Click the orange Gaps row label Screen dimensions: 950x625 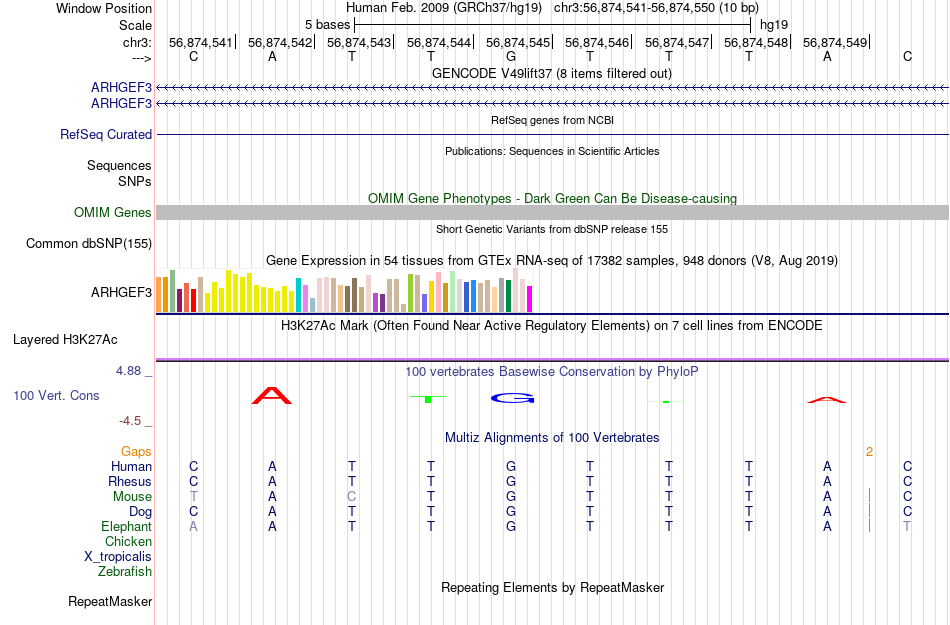tap(136, 452)
